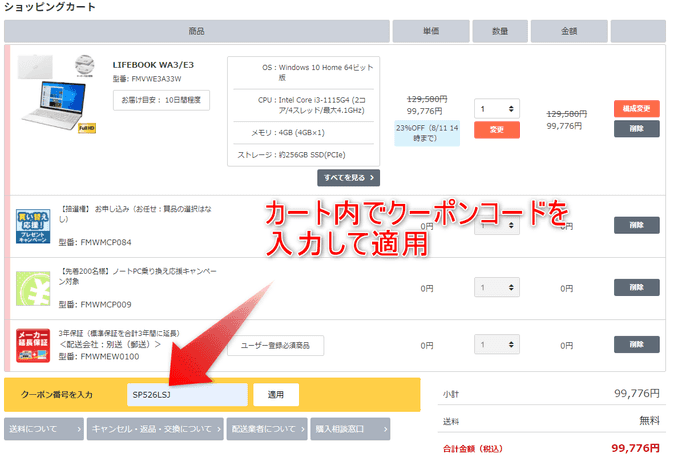Click the maker extended warranty icon
This screenshot has width=678, height=455.
point(32,345)
